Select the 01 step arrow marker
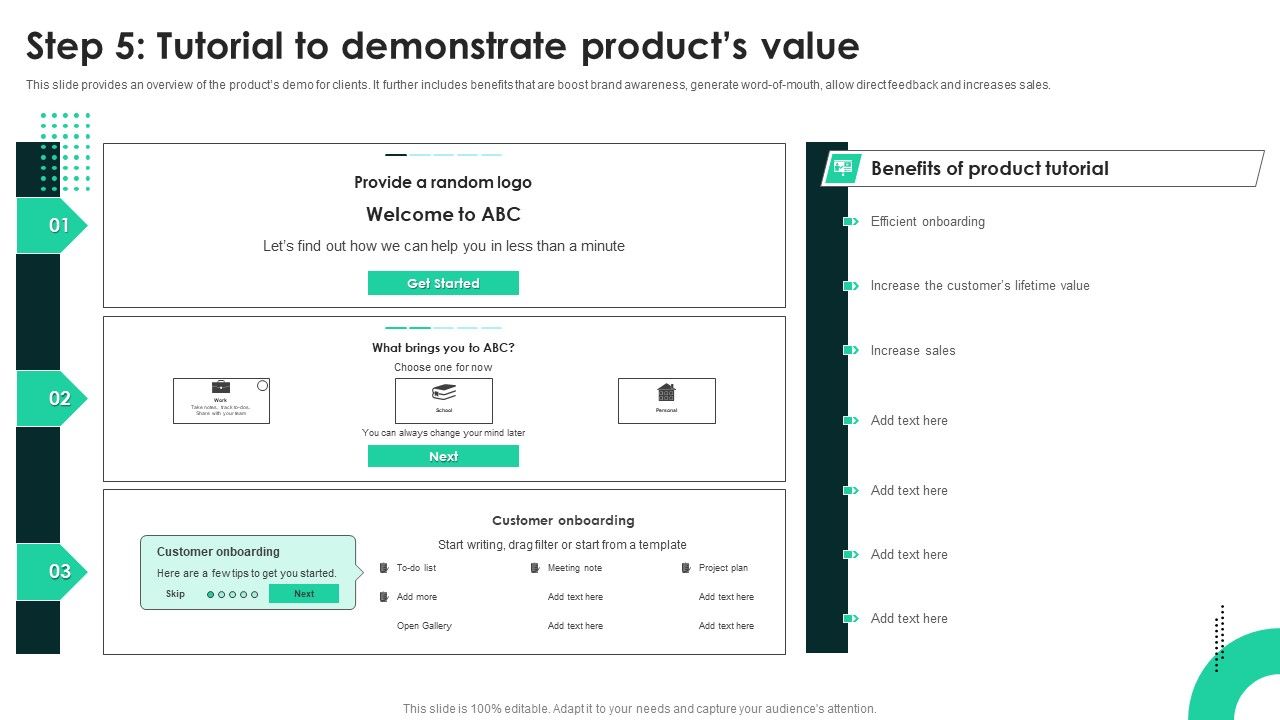This screenshot has height=720, width=1280. pos(52,225)
